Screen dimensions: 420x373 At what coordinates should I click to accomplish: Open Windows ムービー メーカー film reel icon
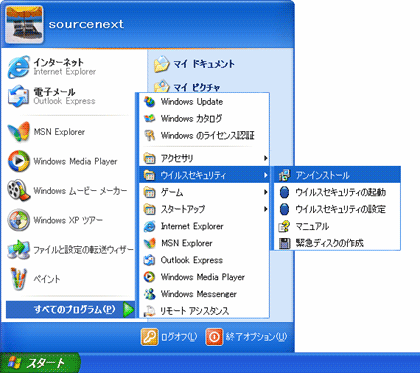pyautogui.click(x=19, y=191)
